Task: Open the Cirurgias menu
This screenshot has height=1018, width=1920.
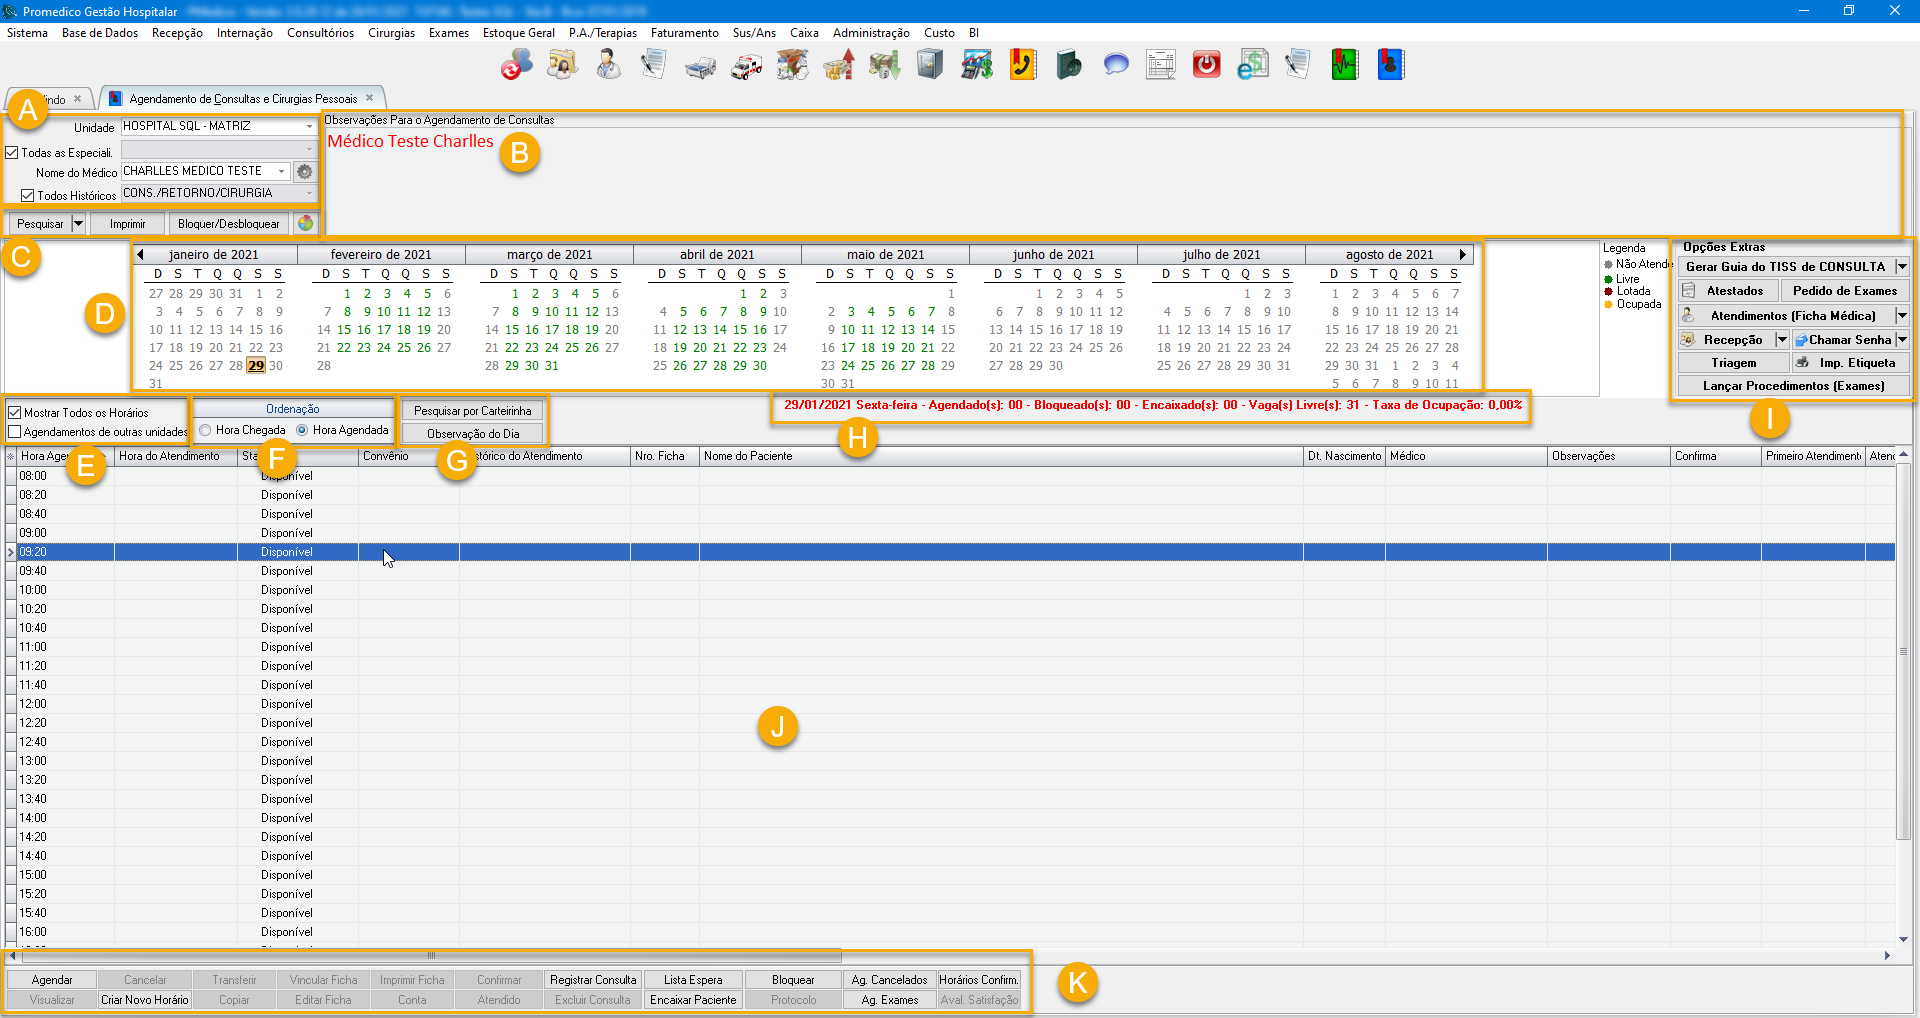Action: 391,33
